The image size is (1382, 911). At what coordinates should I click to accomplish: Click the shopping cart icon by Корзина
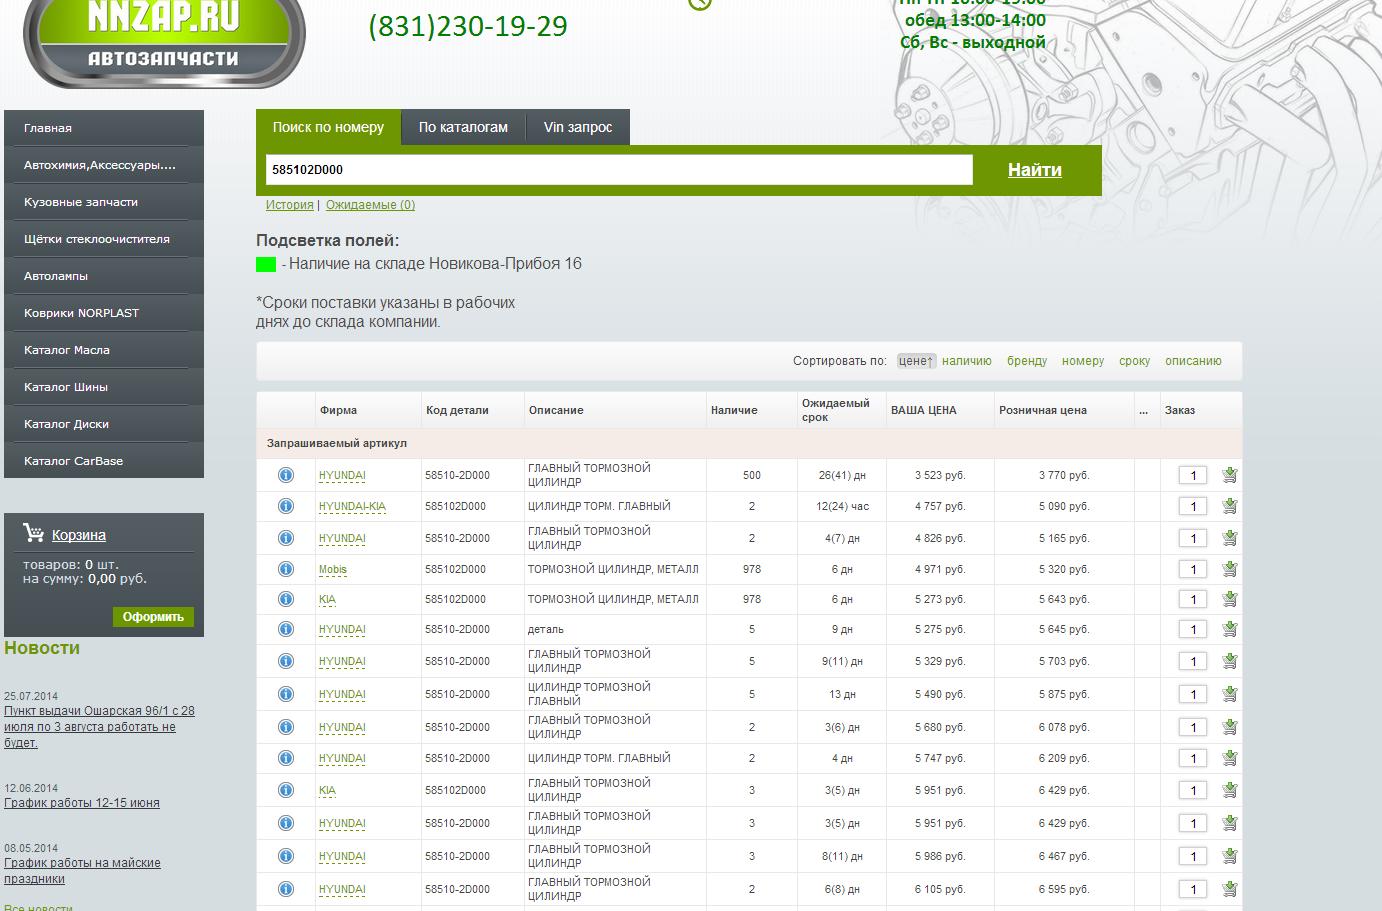tap(33, 534)
